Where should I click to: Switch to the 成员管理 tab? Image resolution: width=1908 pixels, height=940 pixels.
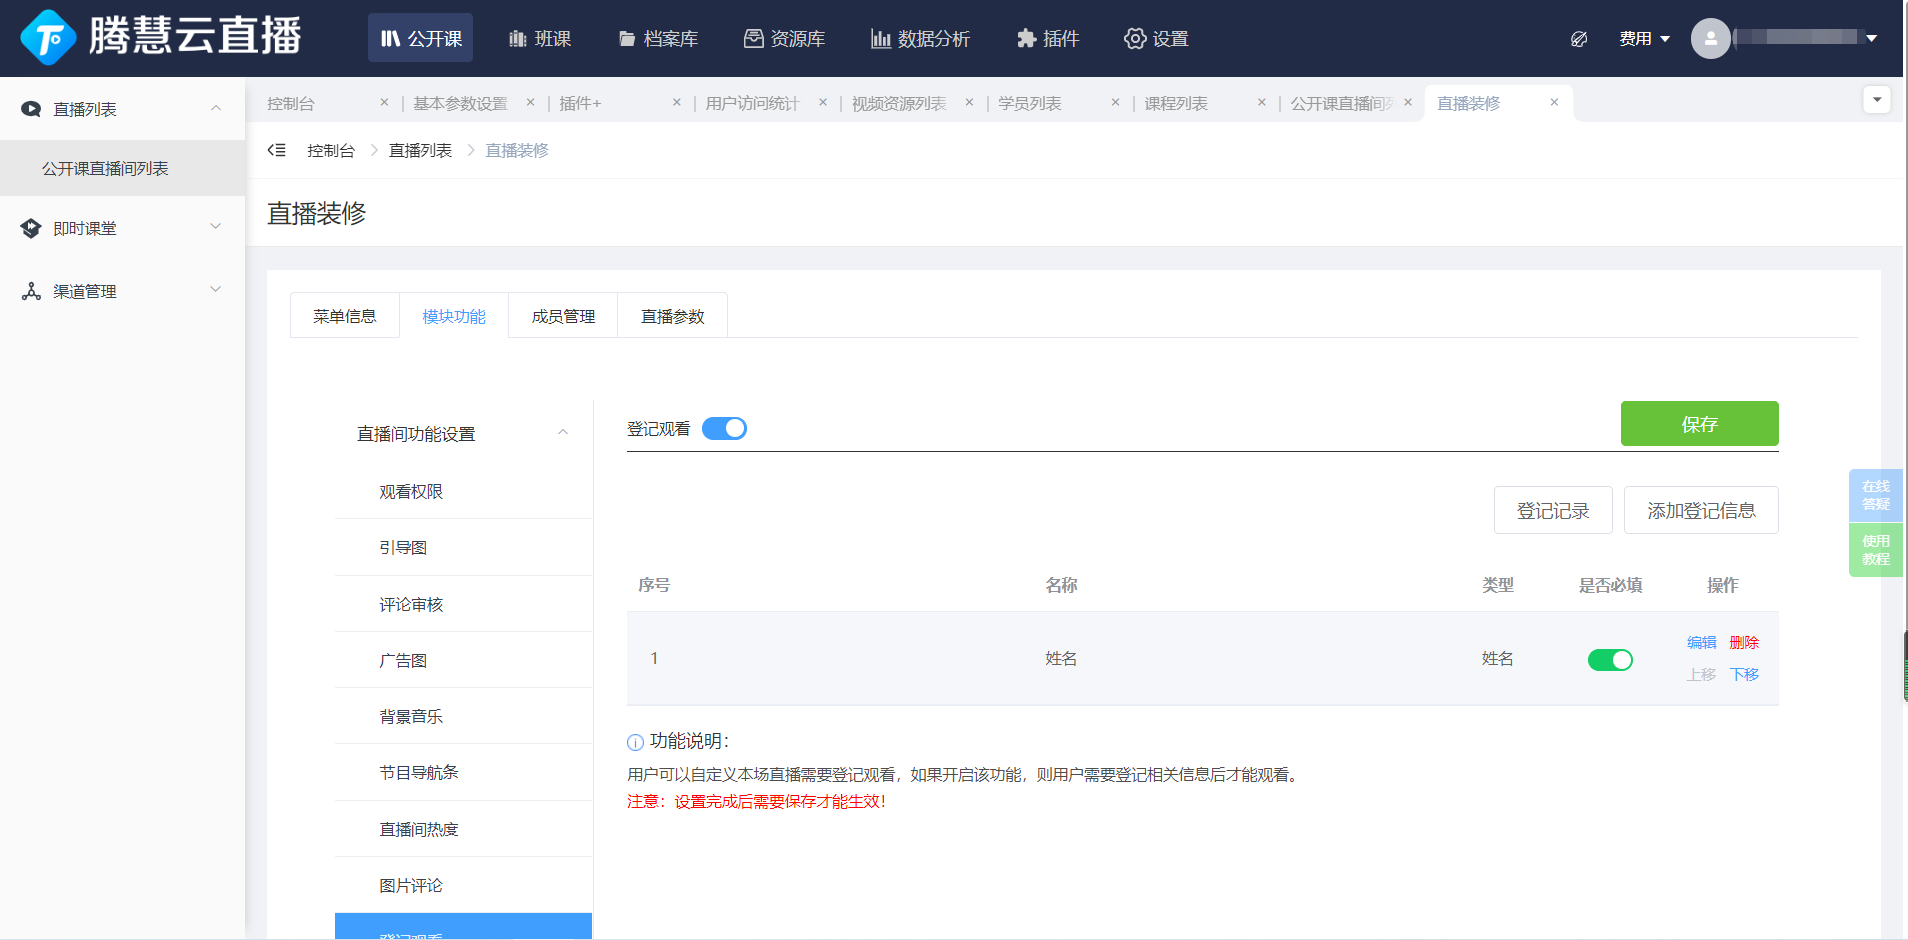tap(563, 316)
